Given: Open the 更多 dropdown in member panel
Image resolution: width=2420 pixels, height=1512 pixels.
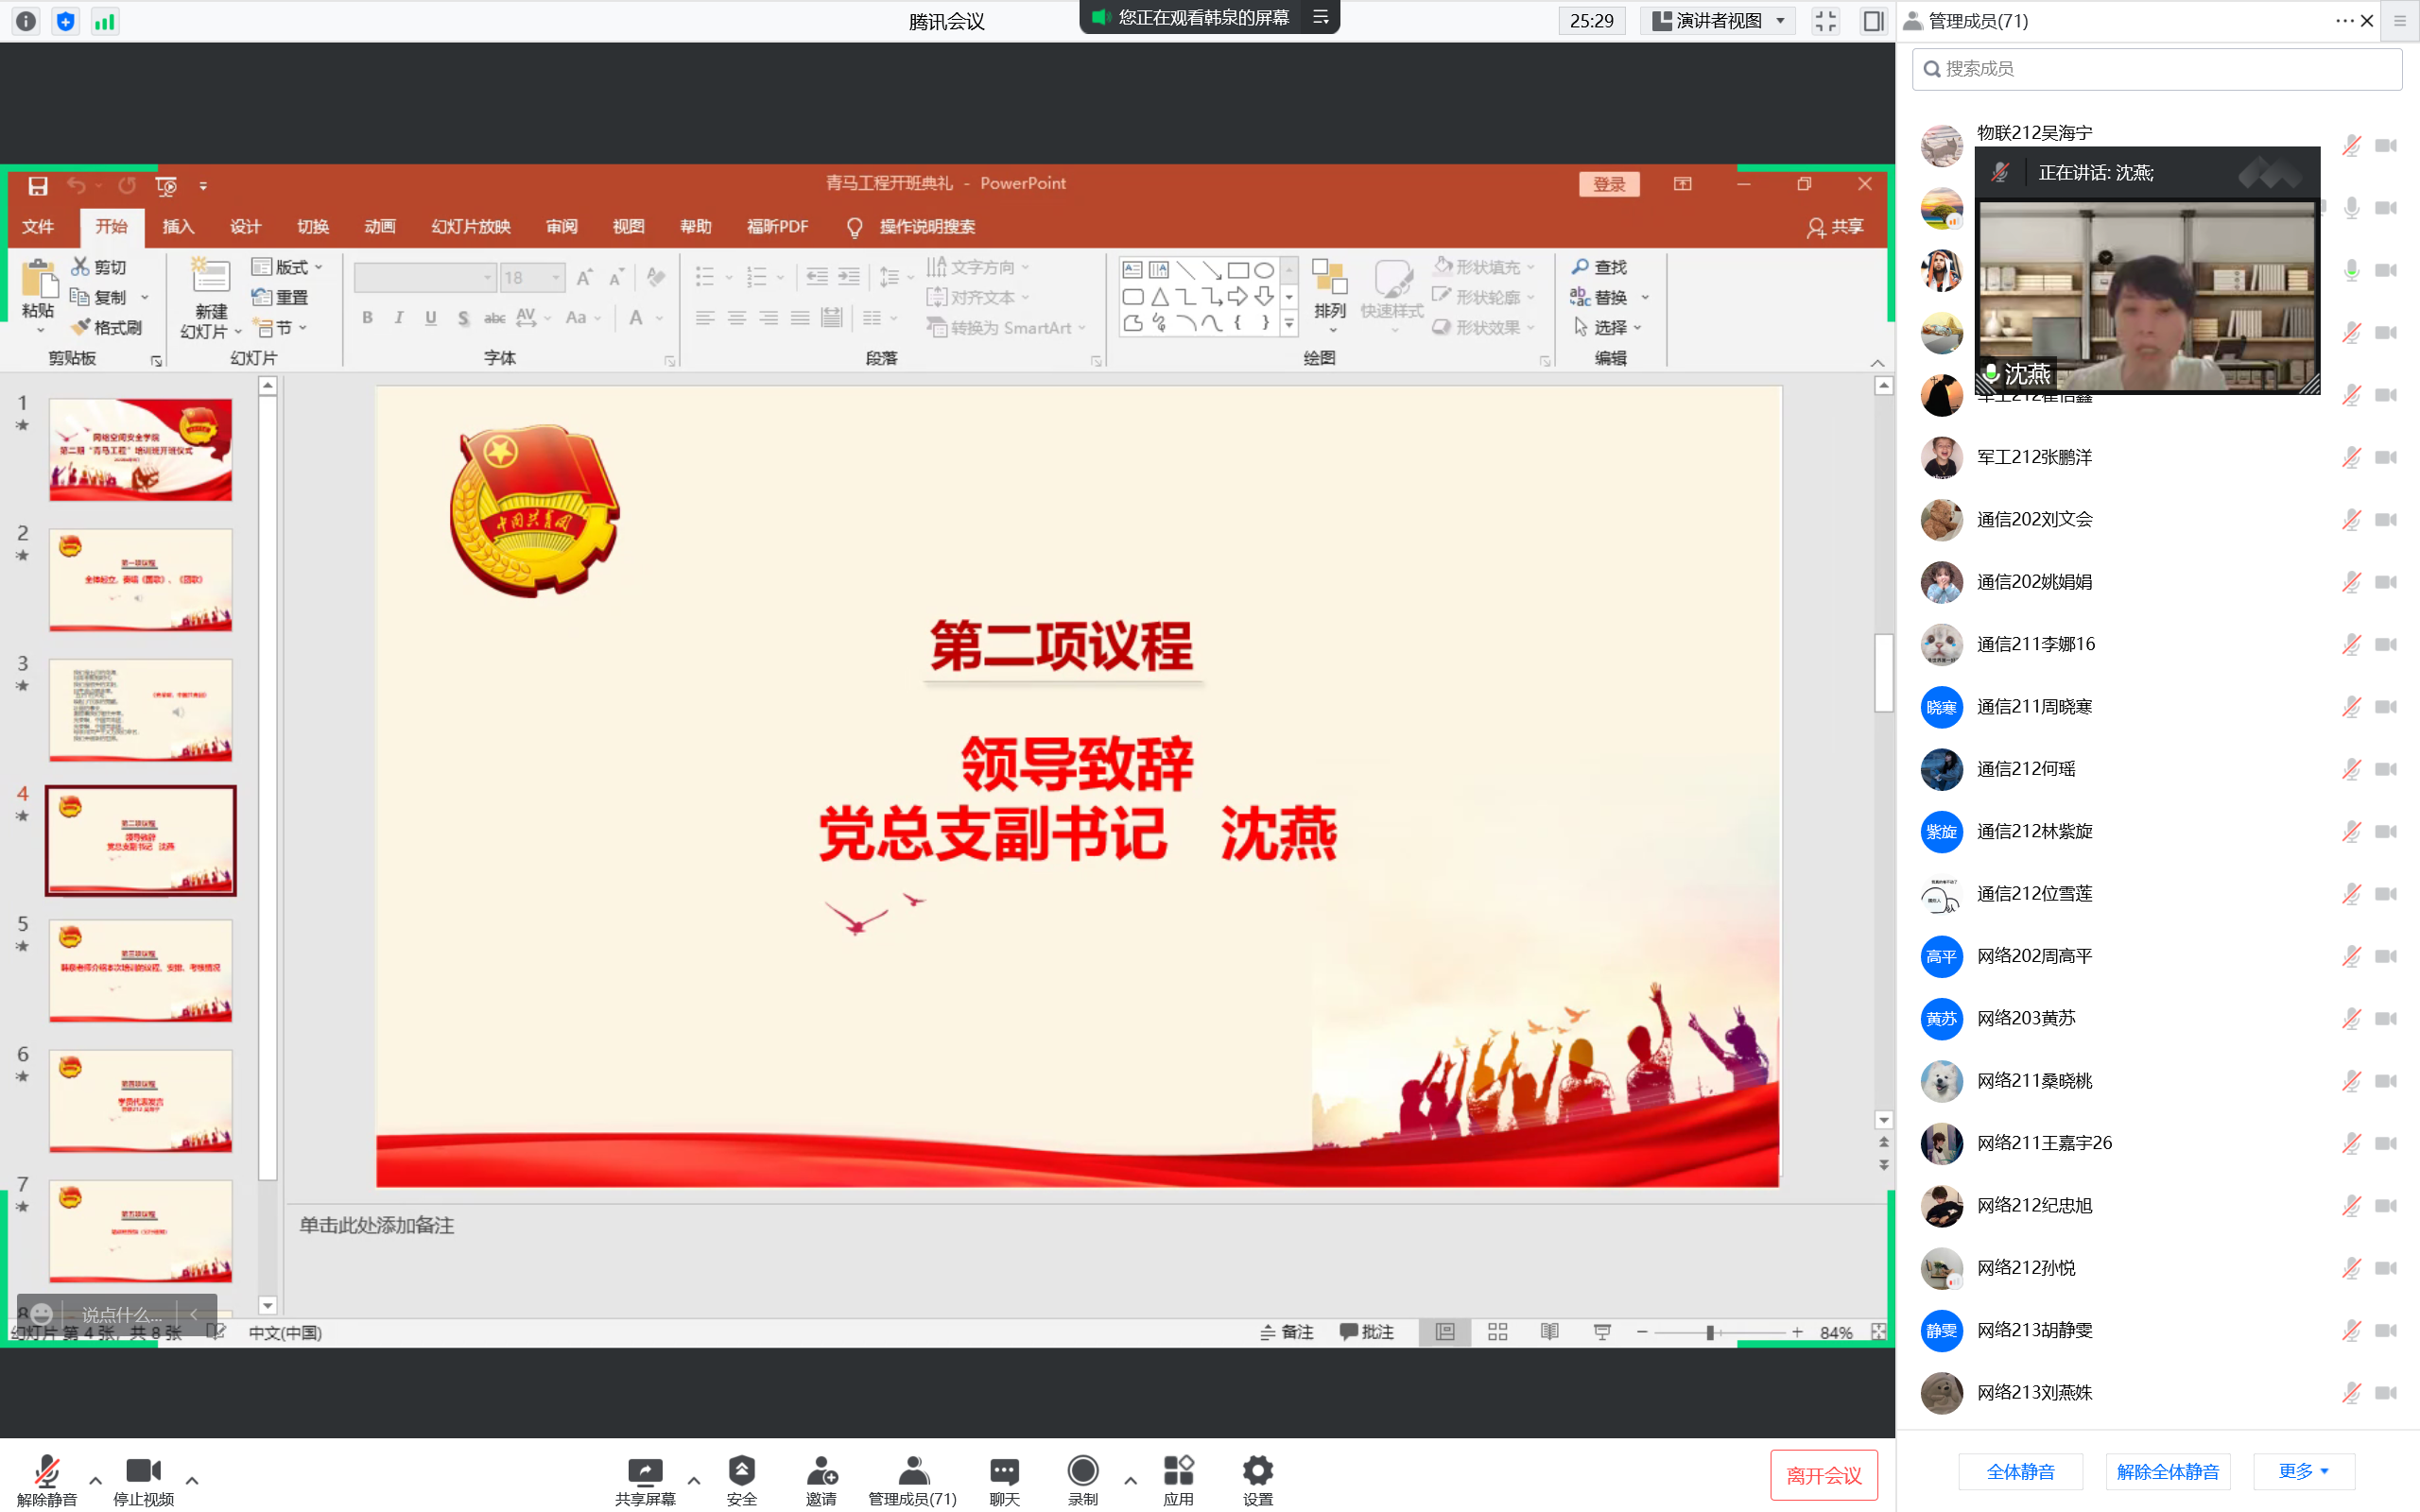Looking at the screenshot, I should coord(2305,1471).
